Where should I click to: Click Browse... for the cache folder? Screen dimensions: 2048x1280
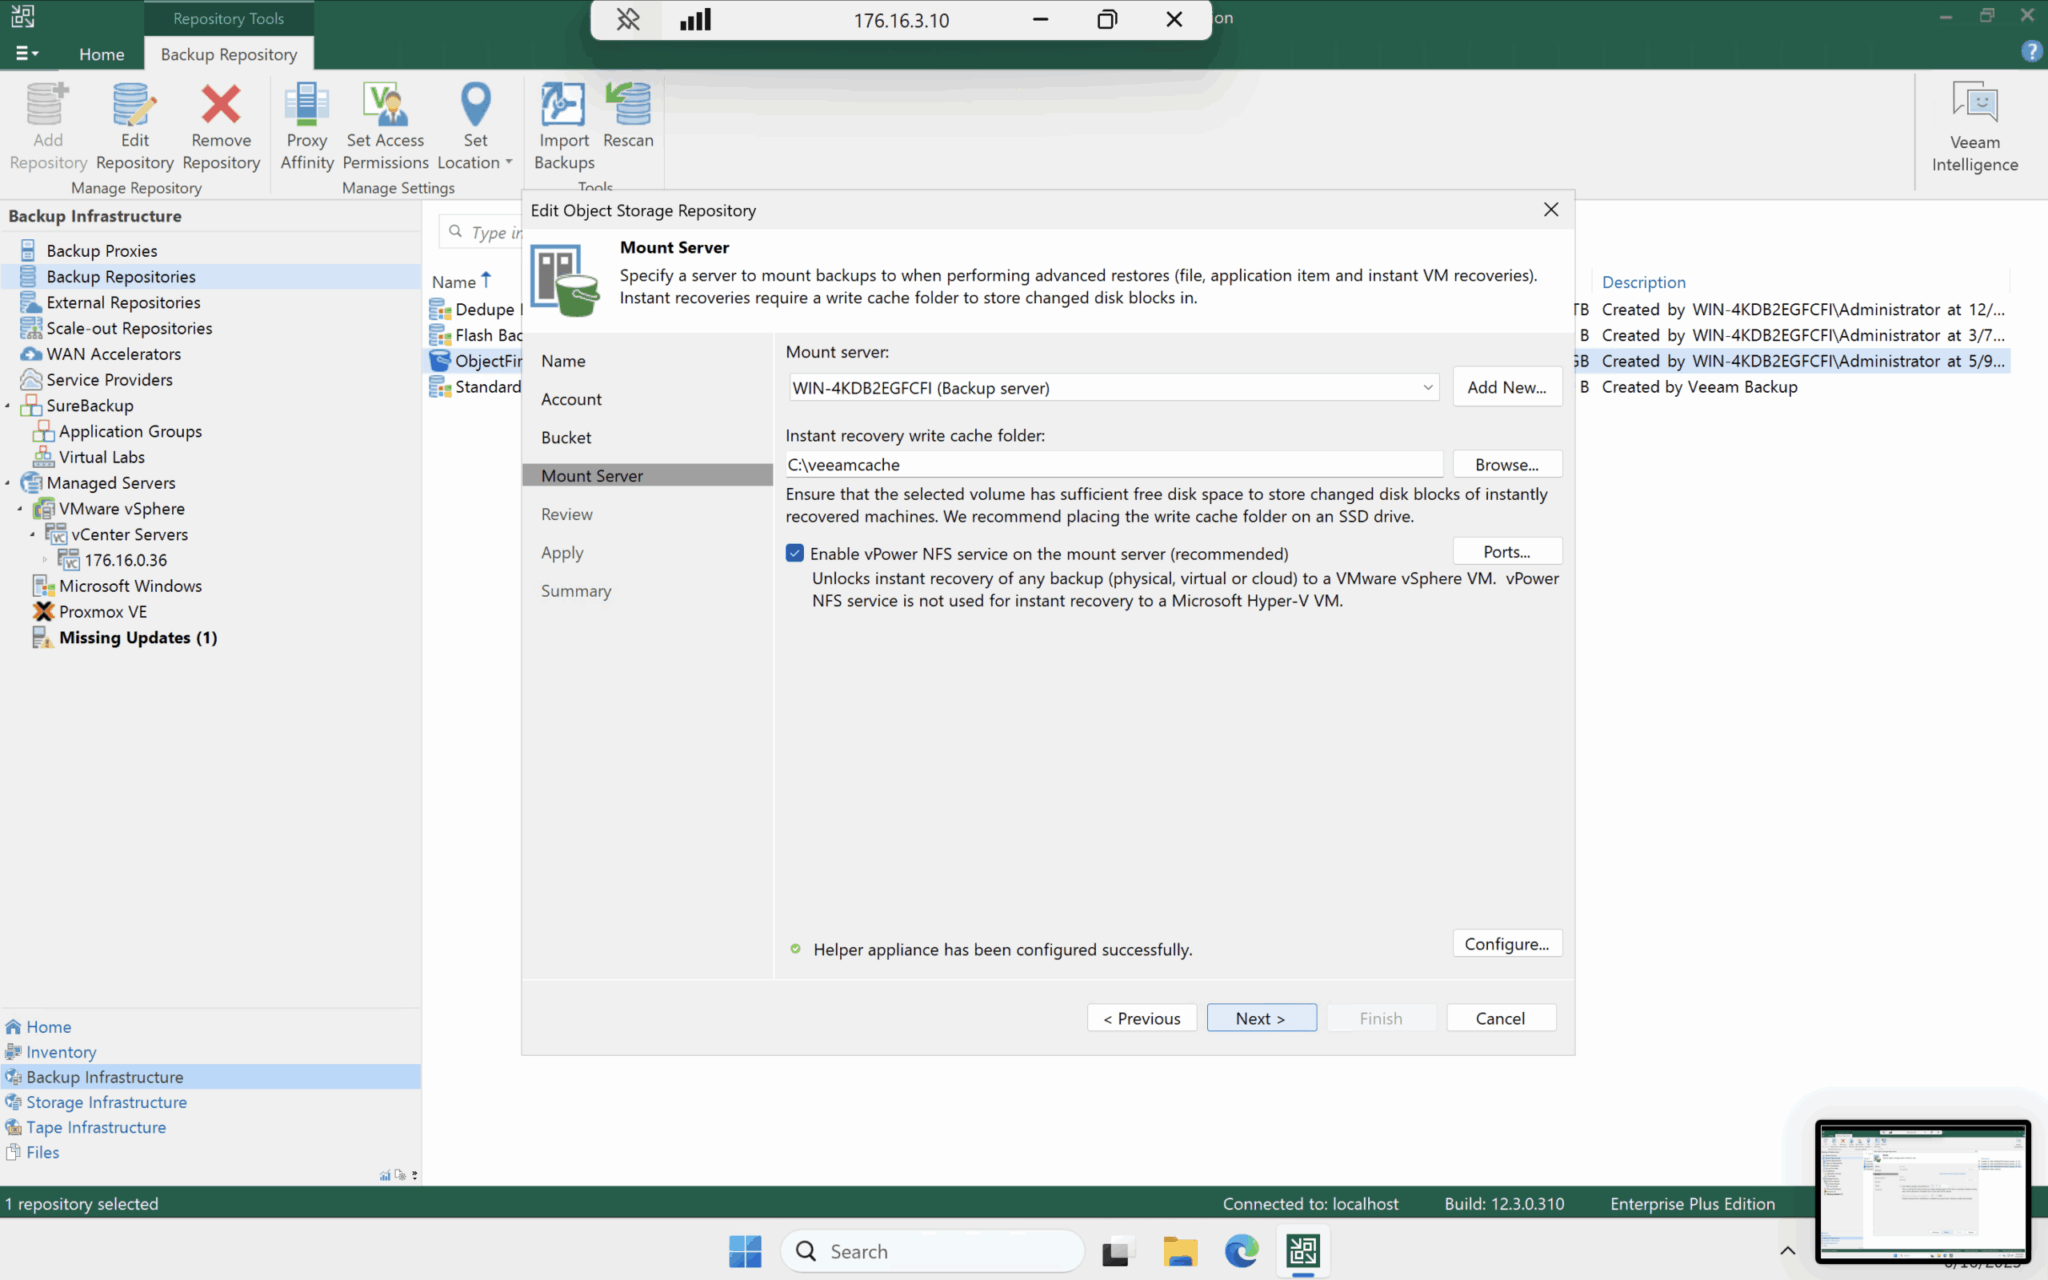pos(1506,465)
